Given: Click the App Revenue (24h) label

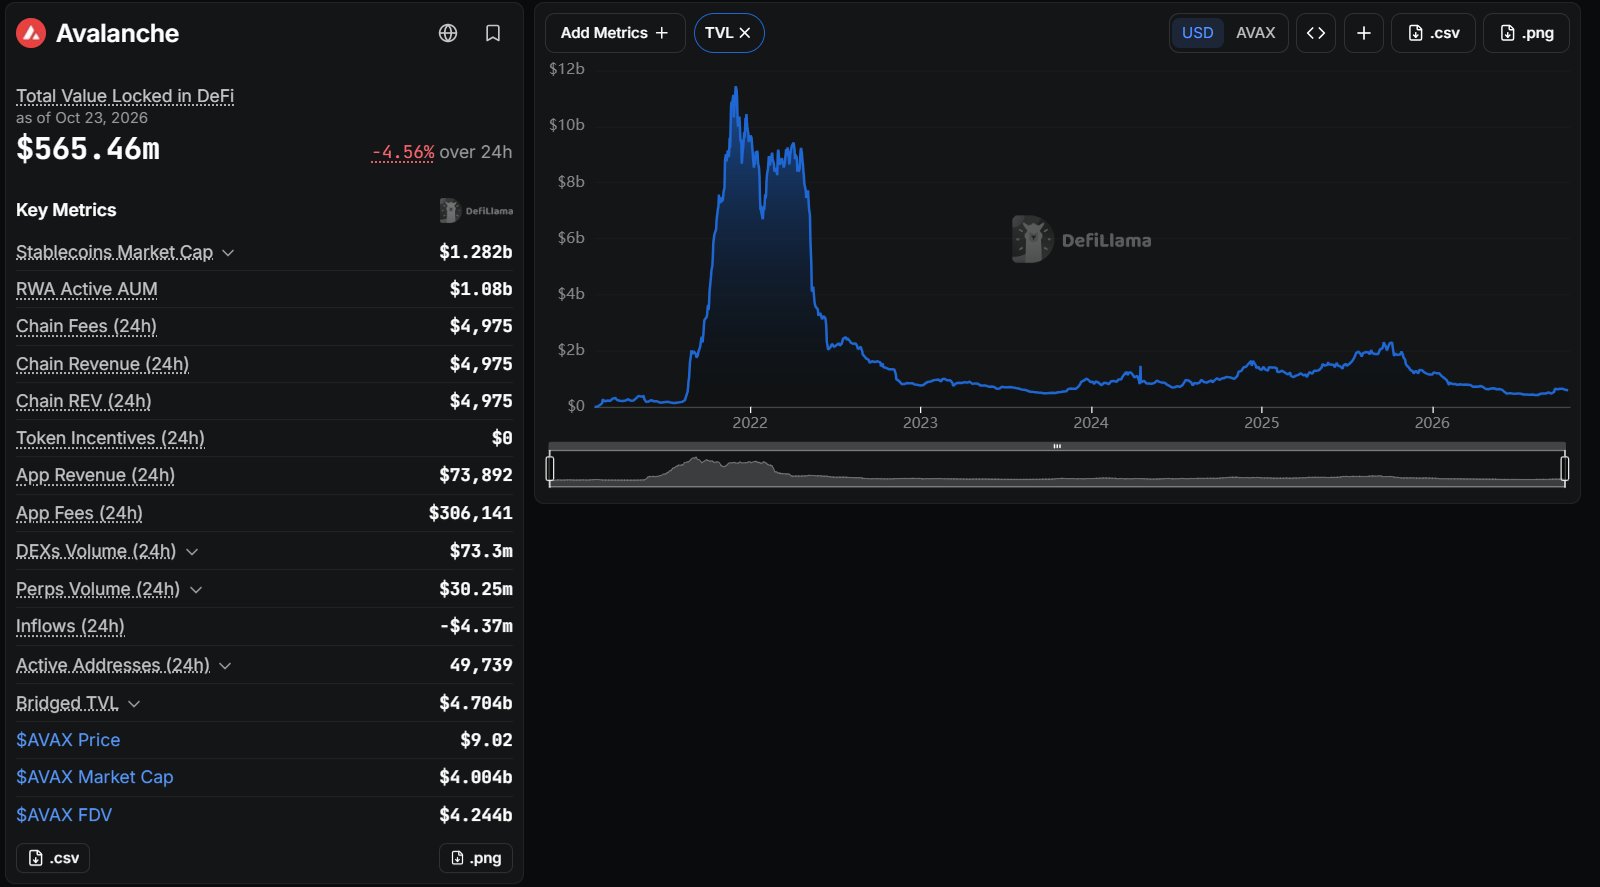Looking at the screenshot, I should click(95, 475).
